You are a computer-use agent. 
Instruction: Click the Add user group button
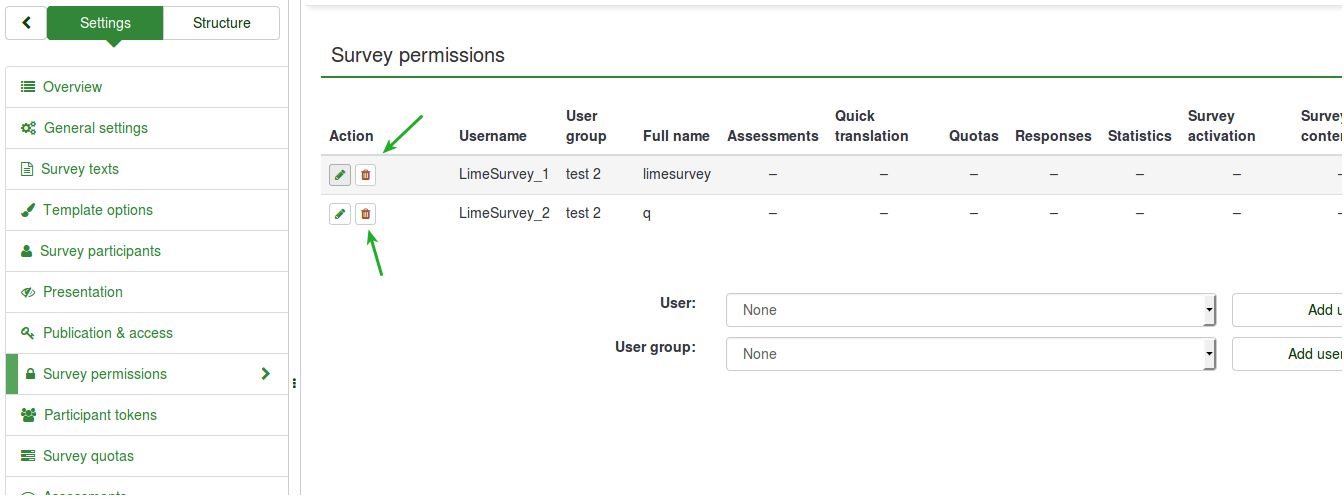[x=1290, y=354]
